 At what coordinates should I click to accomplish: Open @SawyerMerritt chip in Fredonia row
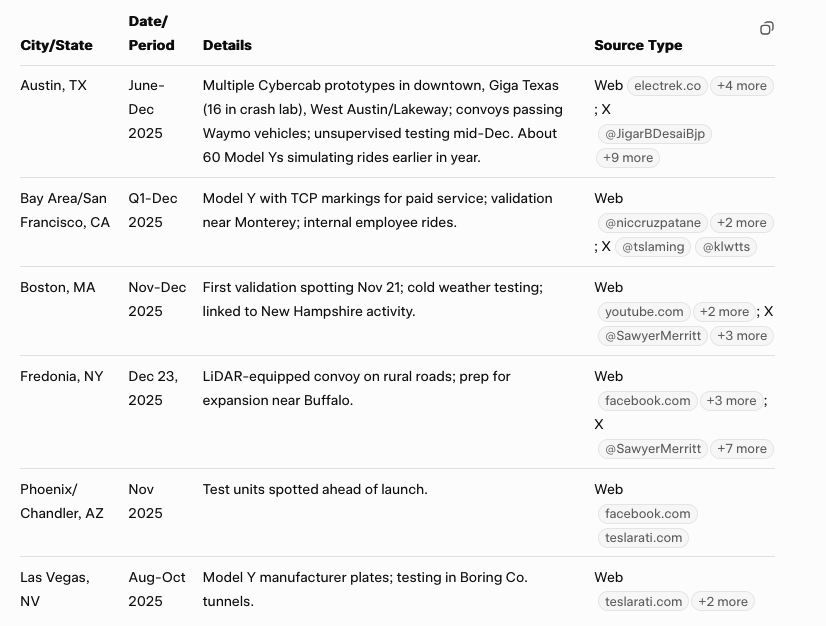[653, 449]
